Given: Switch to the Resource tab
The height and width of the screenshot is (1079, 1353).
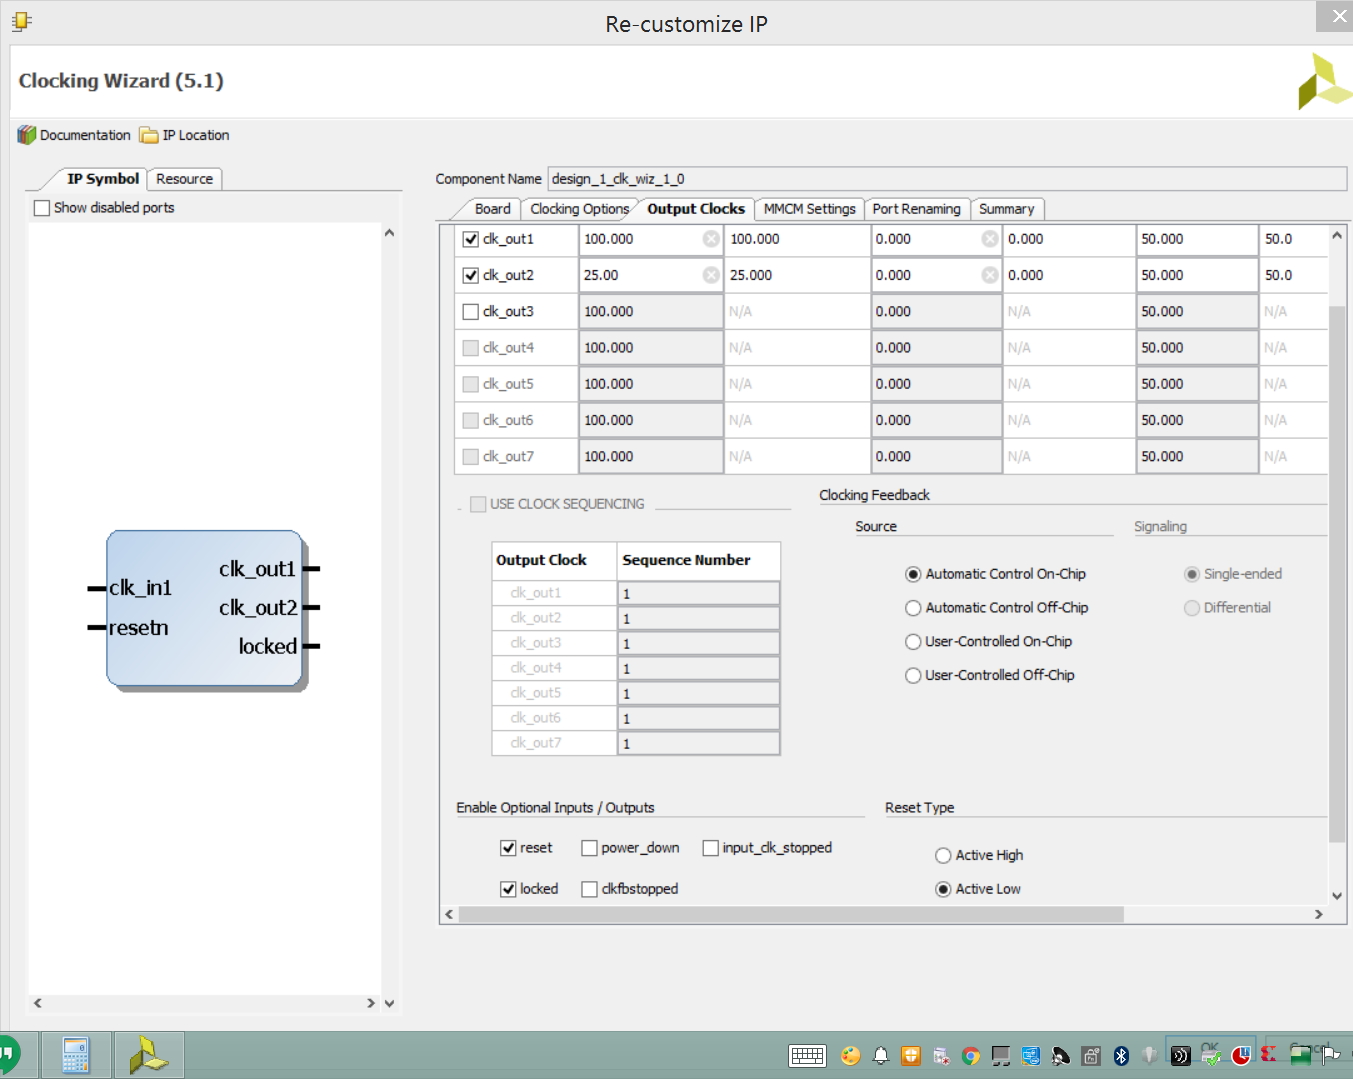Looking at the screenshot, I should click(x=184, y=179).
